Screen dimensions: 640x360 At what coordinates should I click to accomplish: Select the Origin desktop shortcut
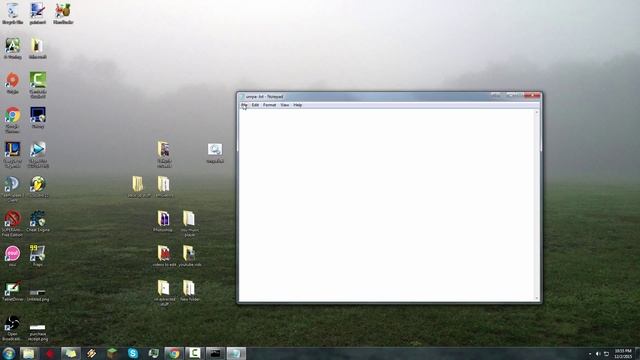[x=13, y=83]
